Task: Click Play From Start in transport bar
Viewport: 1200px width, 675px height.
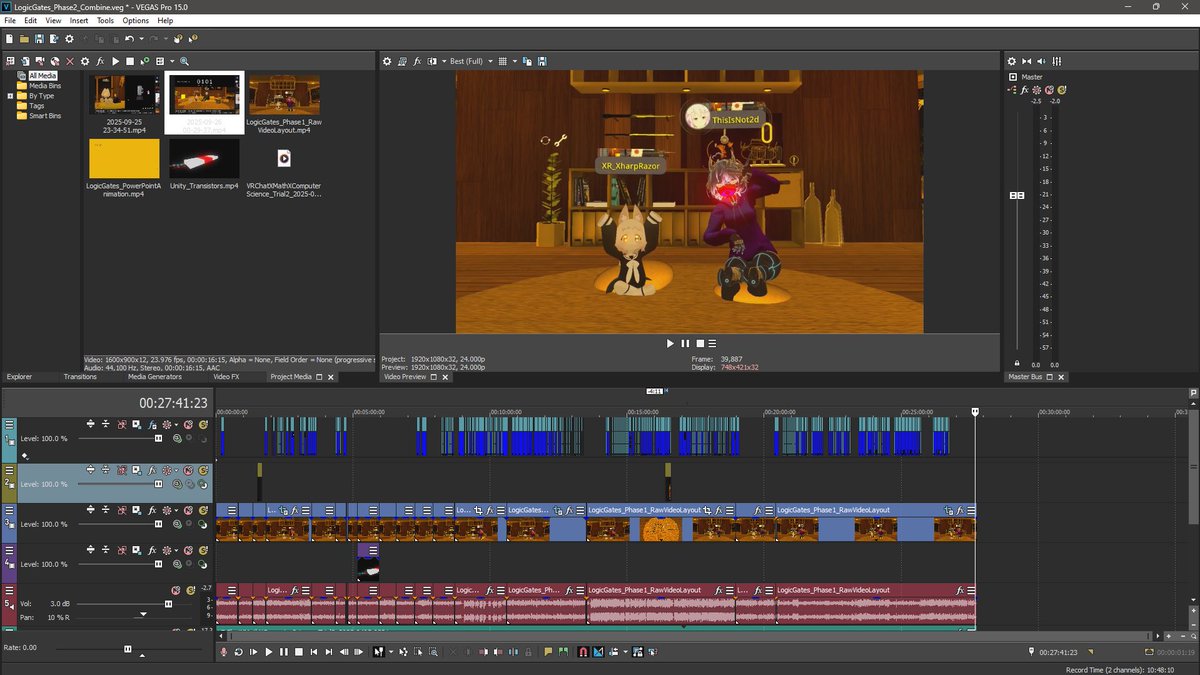Action: click(254, 652)
